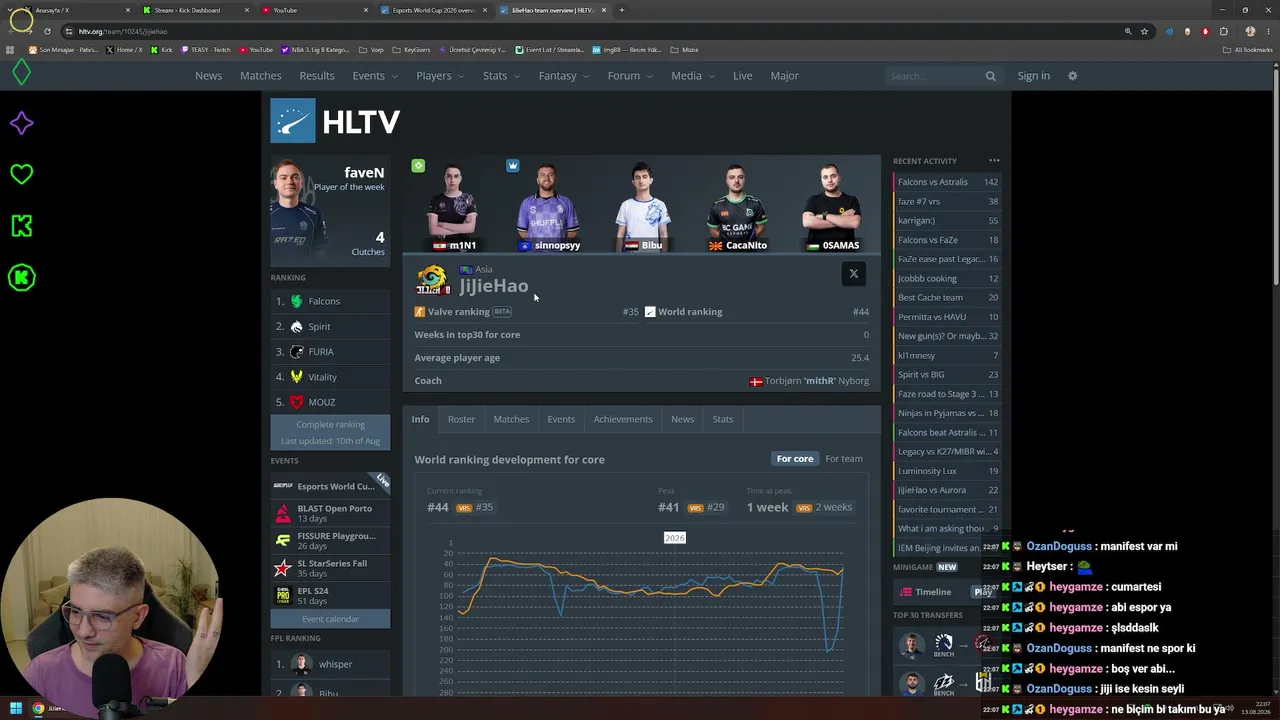Click the Falcons logo in ranking list

point(296,301)
